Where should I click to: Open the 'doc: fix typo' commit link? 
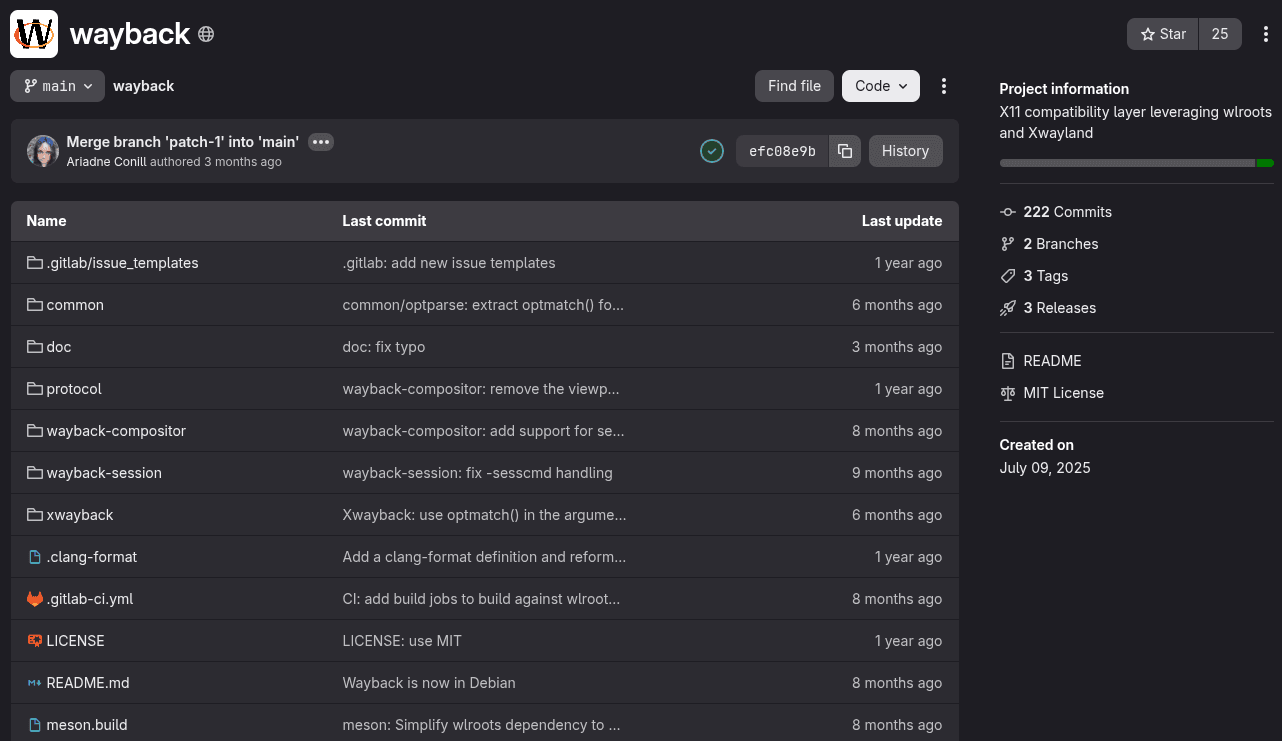point(384,347)
